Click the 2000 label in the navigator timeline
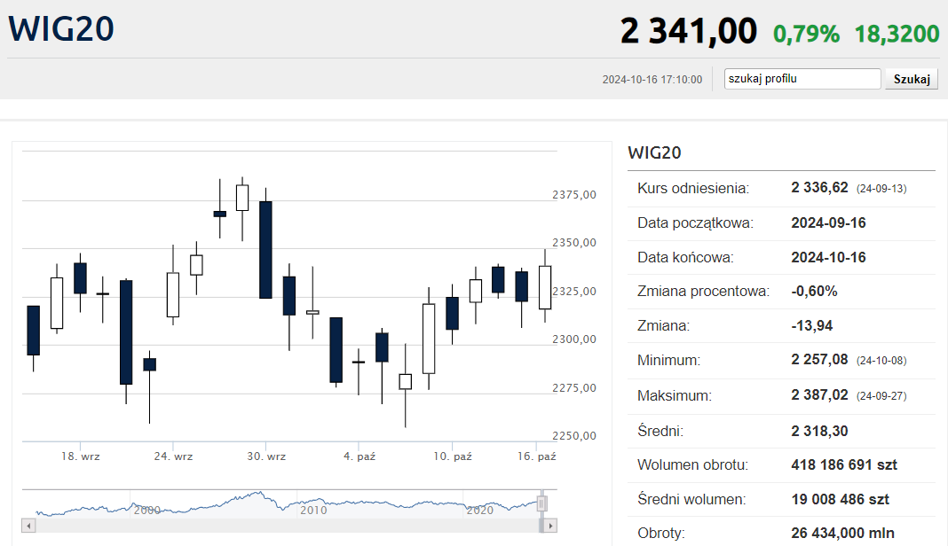Screen dimensions: 948x546 147,510
